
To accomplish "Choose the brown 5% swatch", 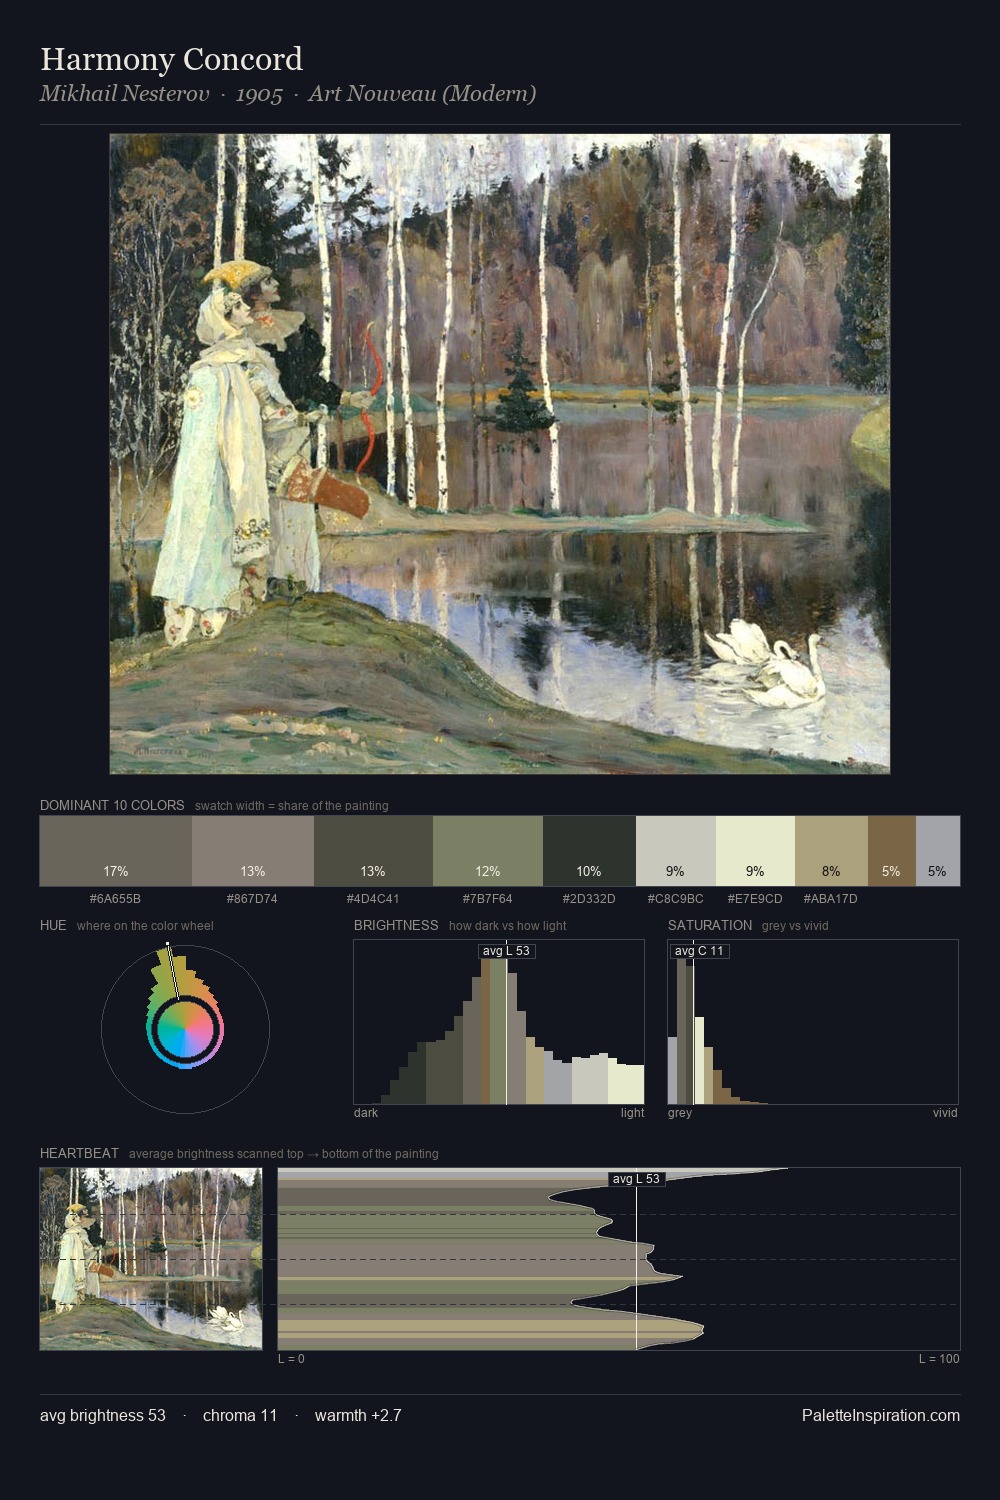I will pos(892,851).
